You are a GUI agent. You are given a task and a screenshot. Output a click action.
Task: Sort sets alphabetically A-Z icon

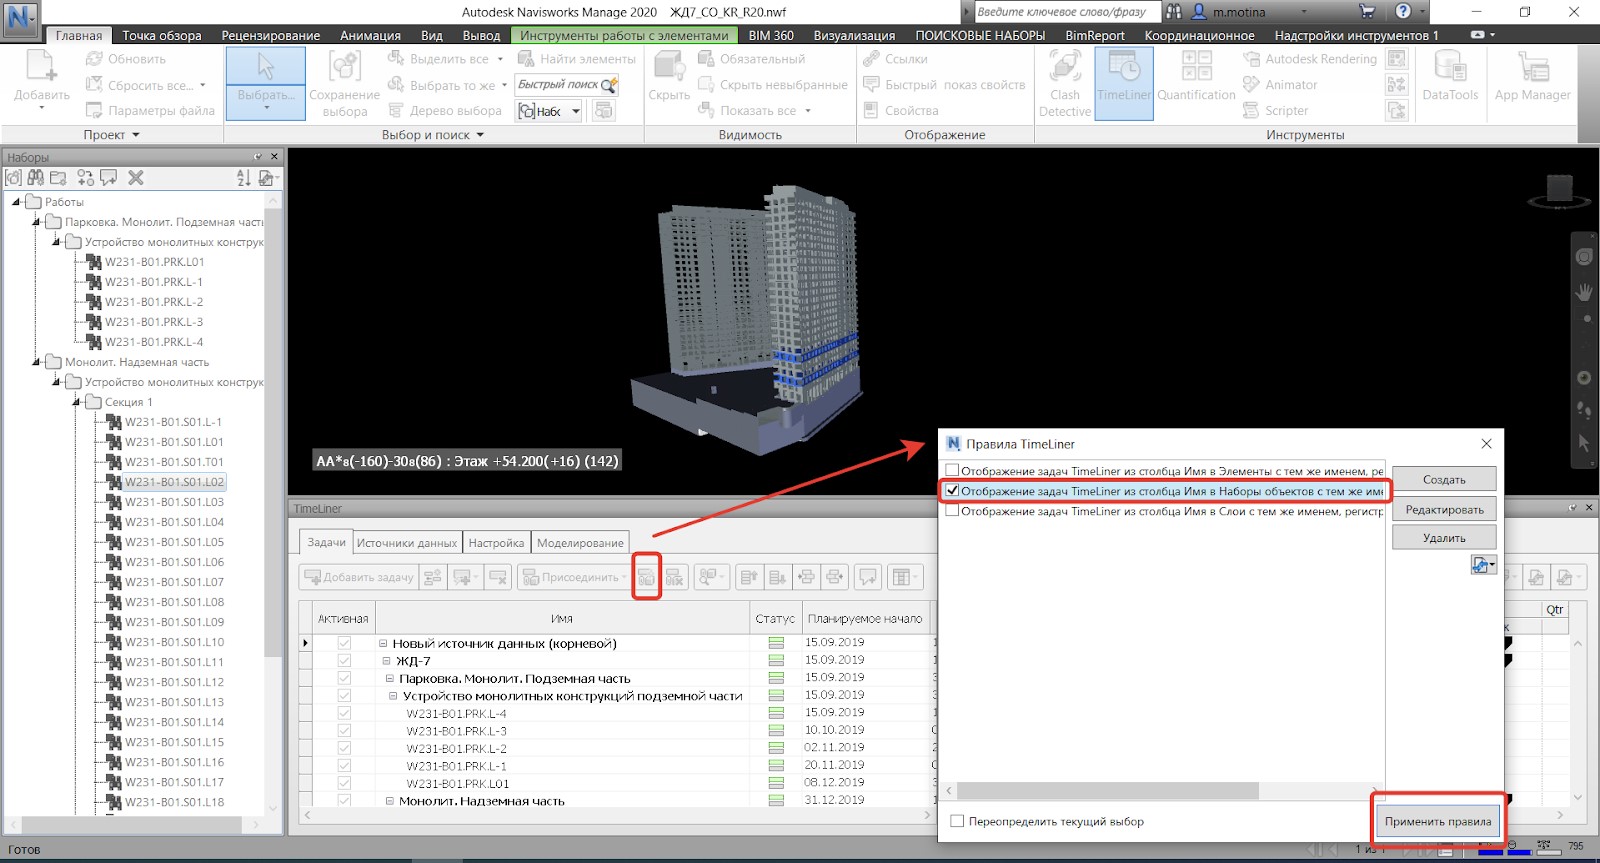243,178
